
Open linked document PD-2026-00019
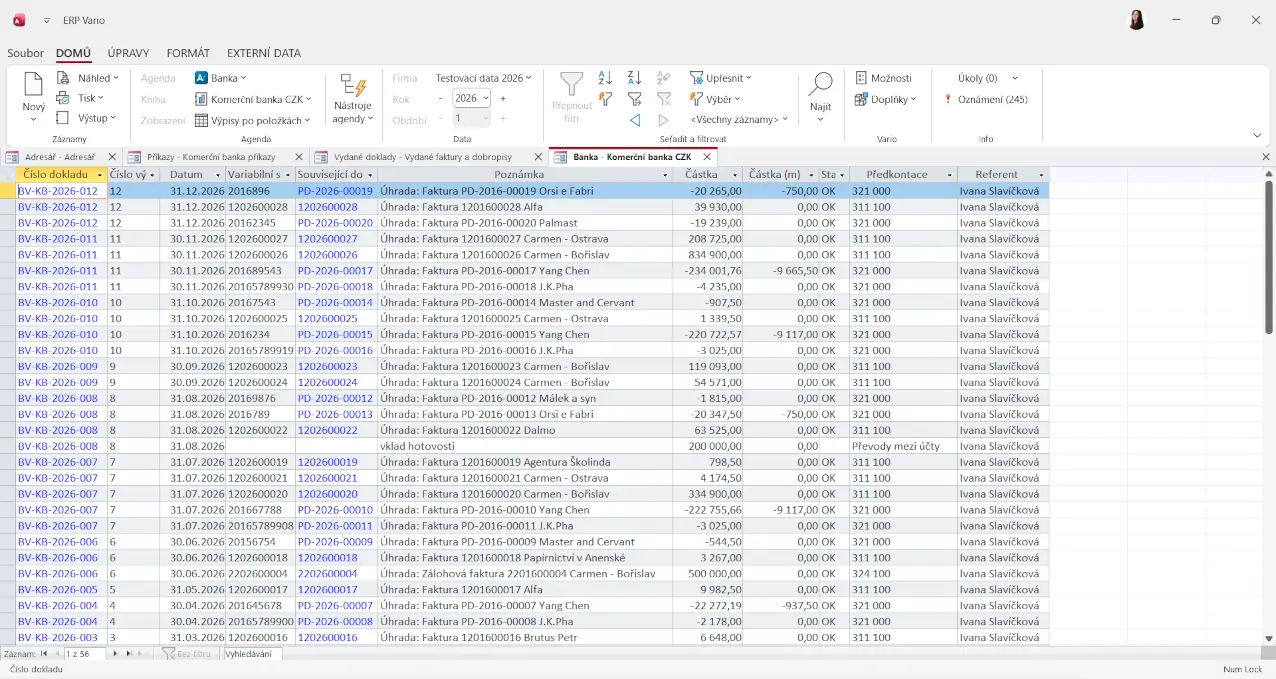tap(335, 191)
